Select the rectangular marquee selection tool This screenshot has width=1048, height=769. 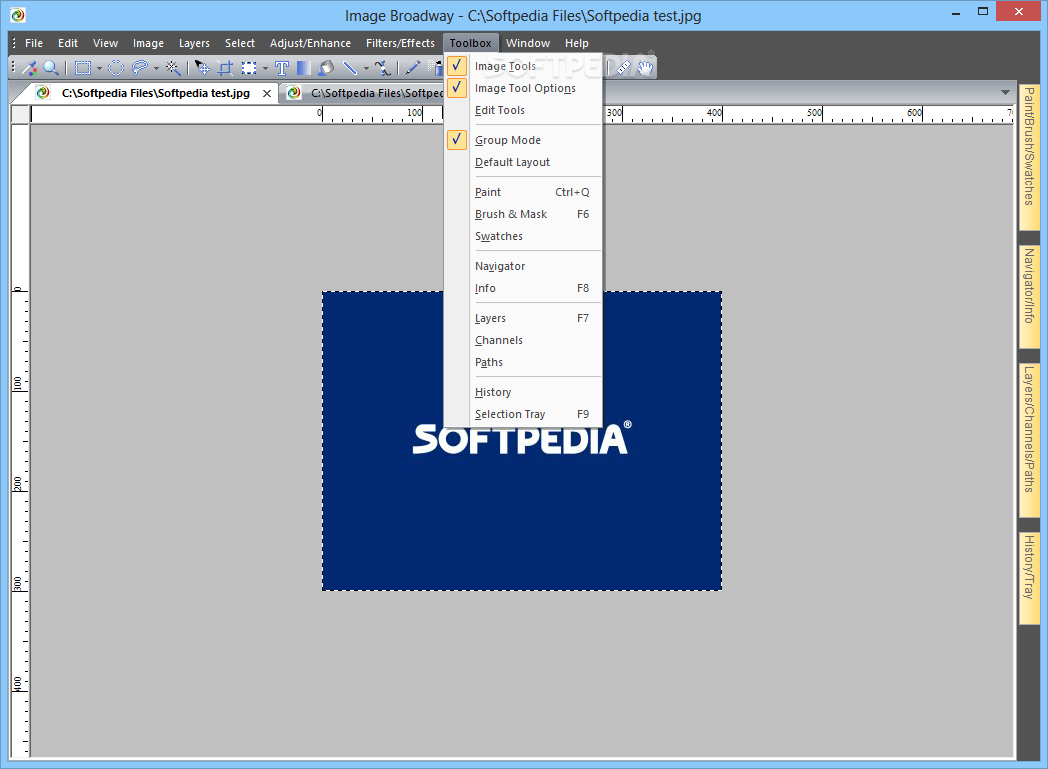(x=83, y=67)
